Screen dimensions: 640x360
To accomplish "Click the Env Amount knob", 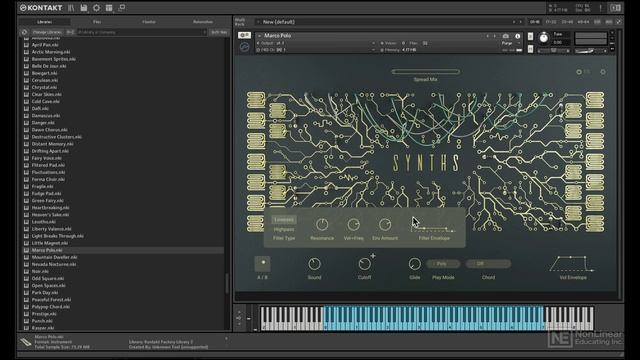I will tap(385, 224).
